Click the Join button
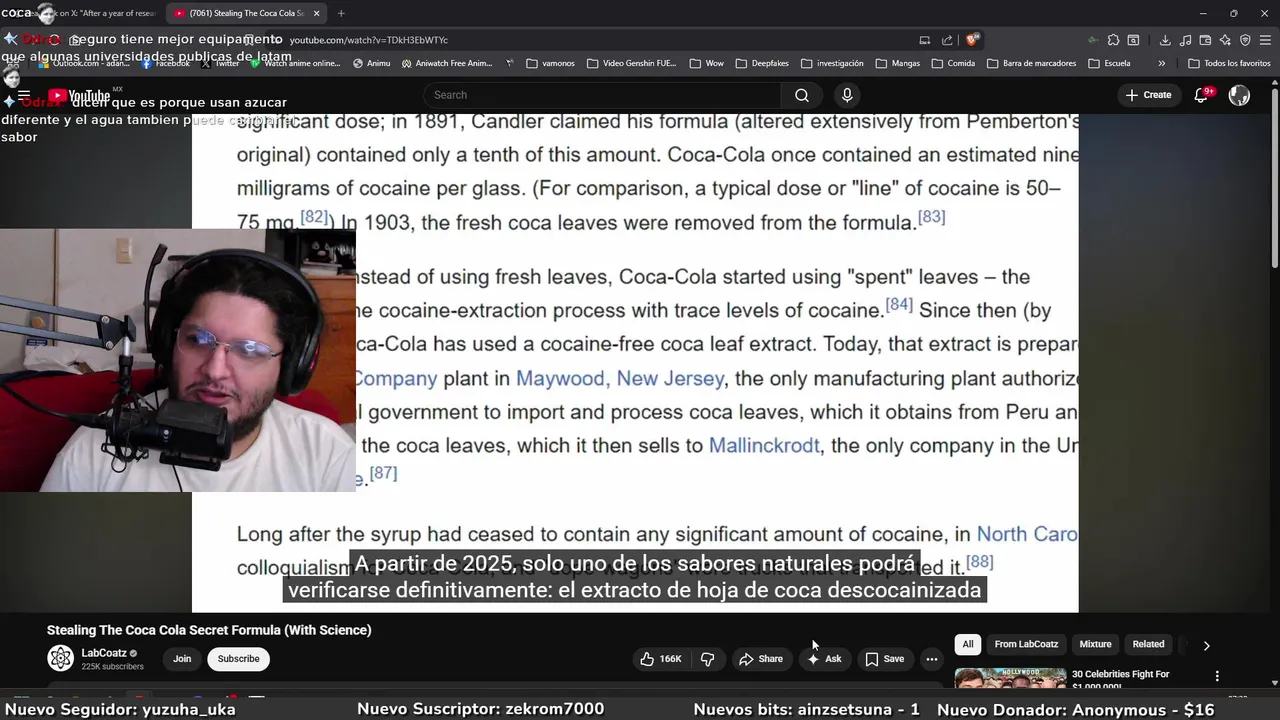Image resolution: width=1280 pixels, height=720 pixels. pos(182,658)
